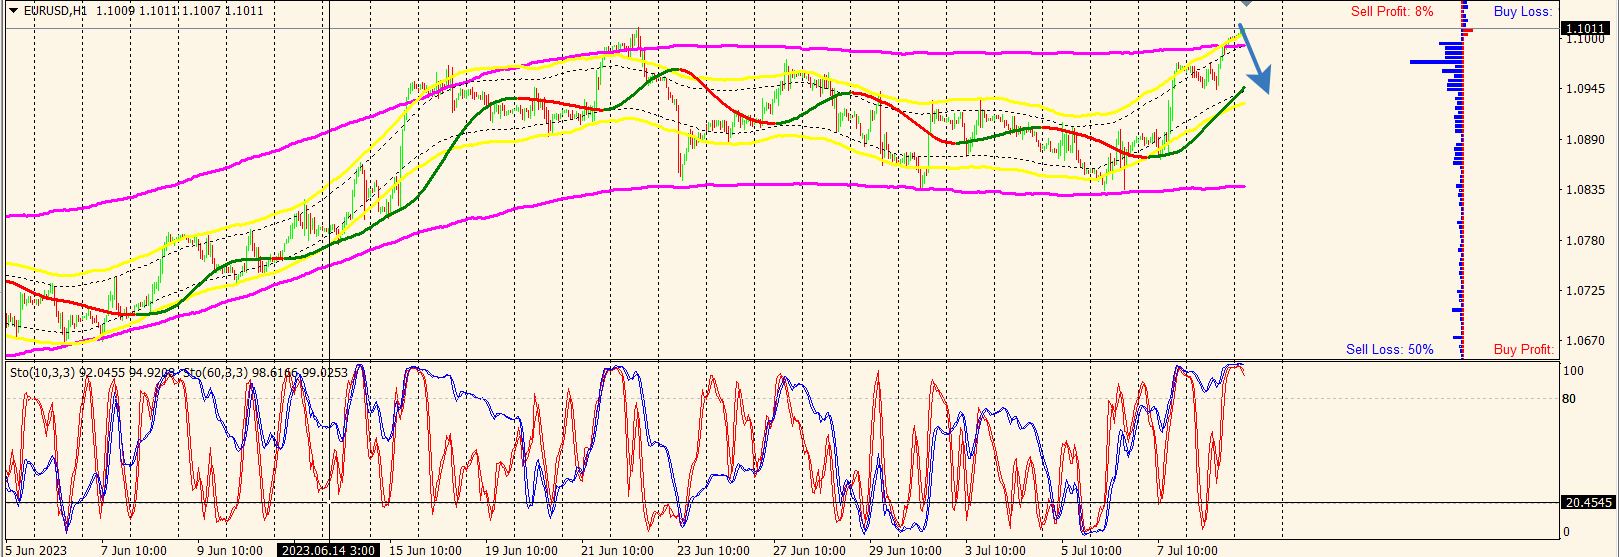
Task: Click the 21 Jun 10:00 time axis label
Action: point(617,550)
